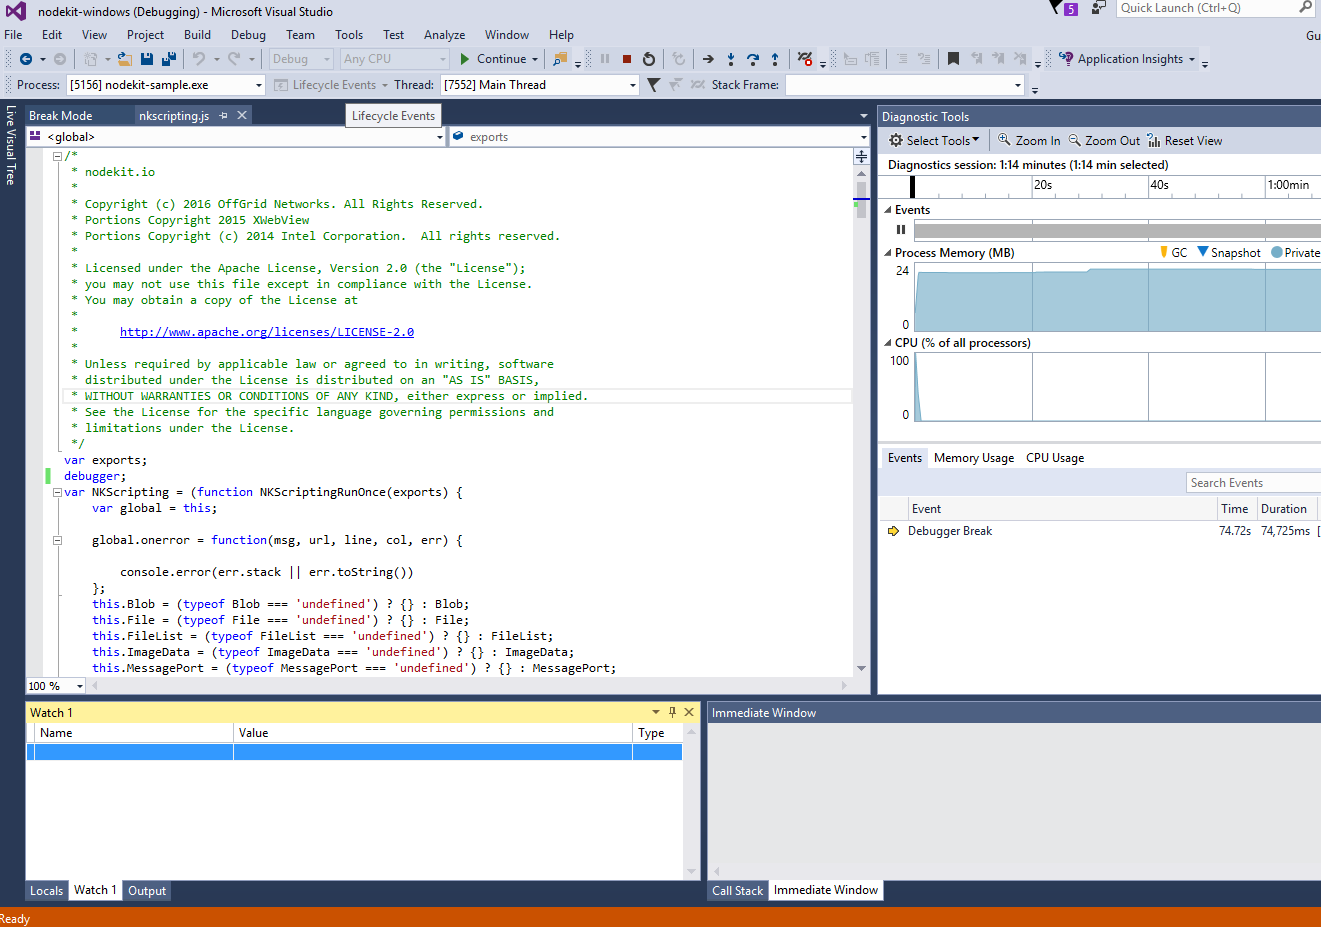Screen dimensions: 1321x927
Task: Open the notifications flag with count 5
Action: [x=1063, y=8]
